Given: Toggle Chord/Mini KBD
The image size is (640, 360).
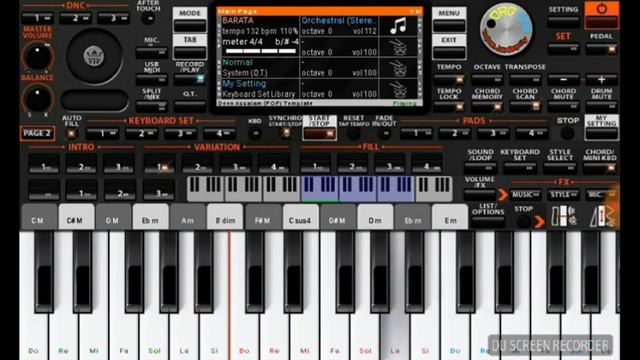Looking at the screenshot, I should pyautogui.click(x=600, y=168).
